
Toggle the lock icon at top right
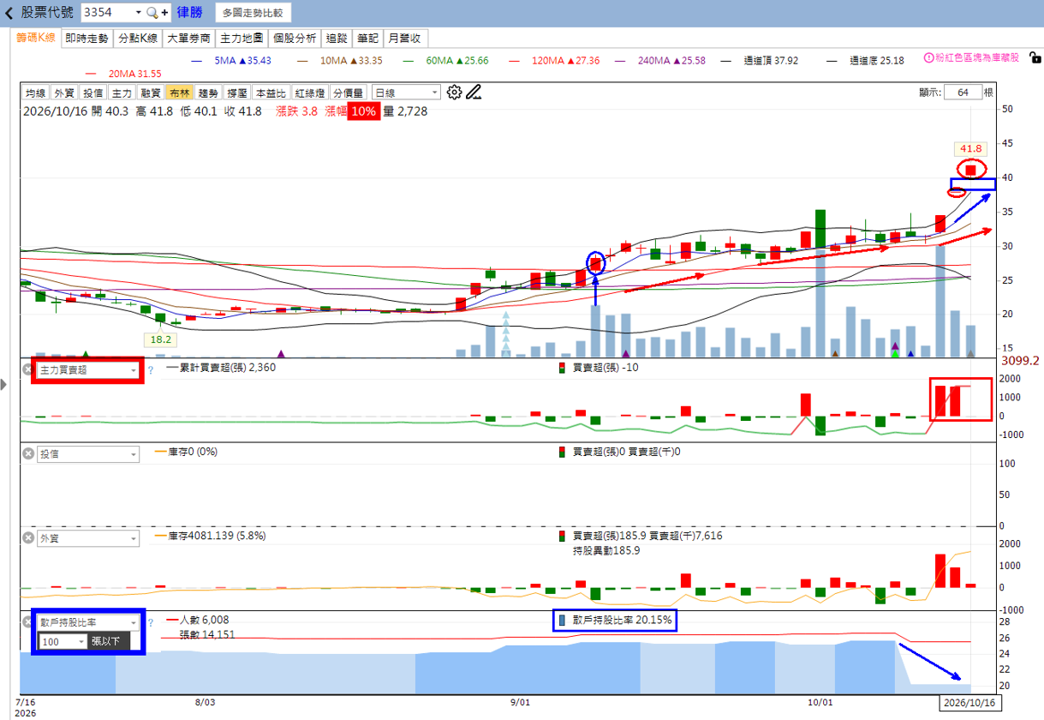[x=1034, y=58]
